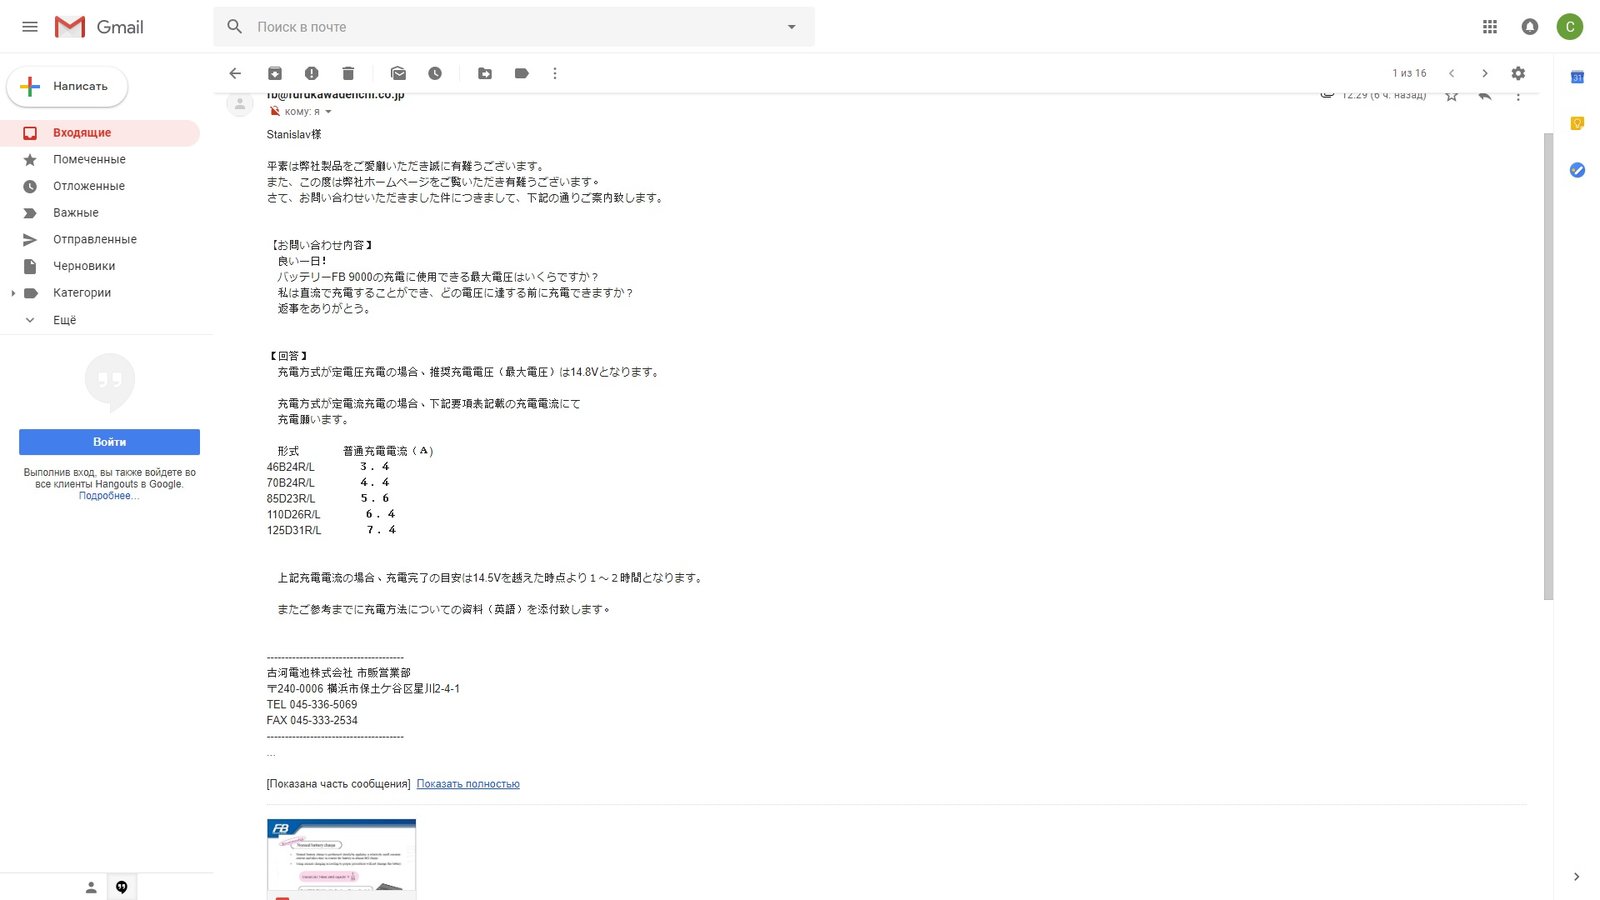
Task: Open Google Calendar side panel icon
Action: coord(1577,77)
